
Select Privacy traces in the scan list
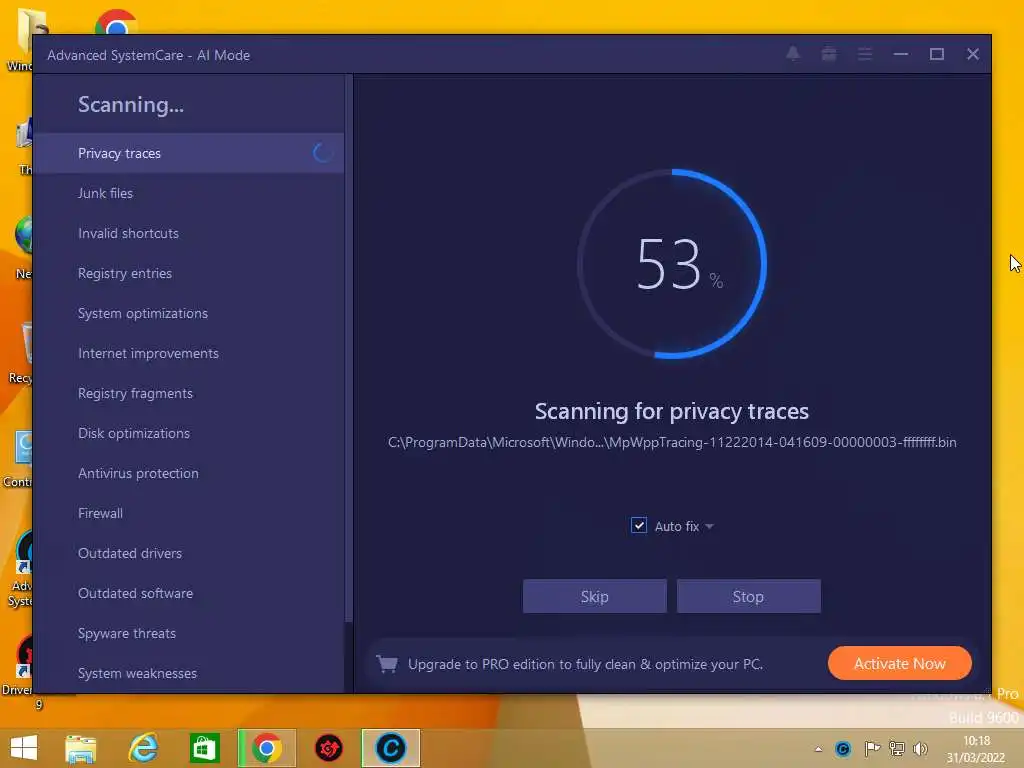pos(188,153)
